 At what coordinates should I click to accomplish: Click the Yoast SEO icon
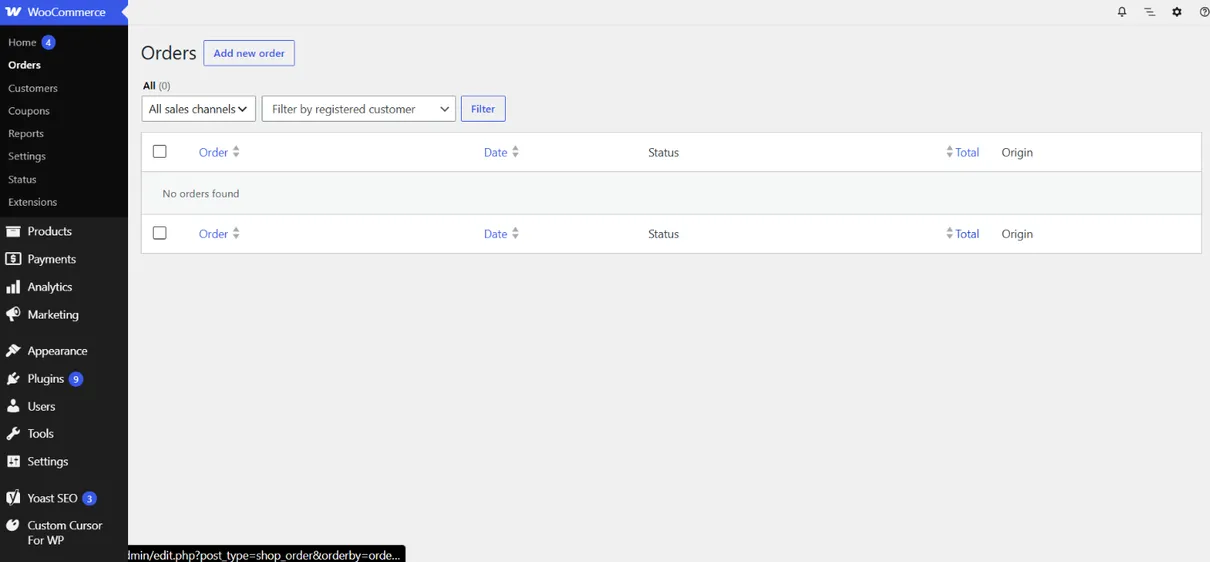(13, 498)
